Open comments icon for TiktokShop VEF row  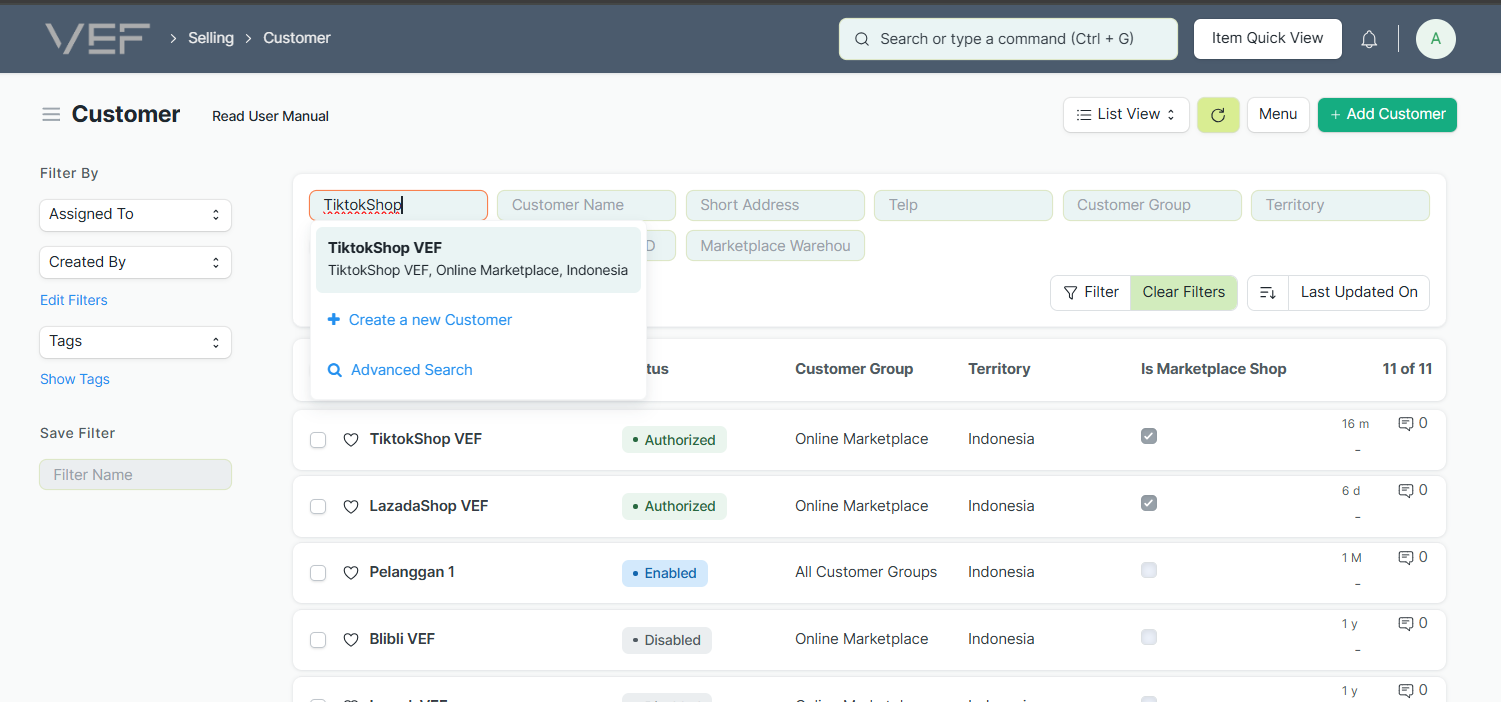point(1405,424)
